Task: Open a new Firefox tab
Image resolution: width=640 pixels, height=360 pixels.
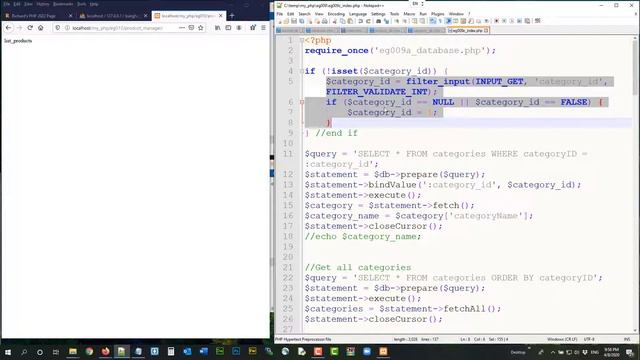Action: (232, 16)
